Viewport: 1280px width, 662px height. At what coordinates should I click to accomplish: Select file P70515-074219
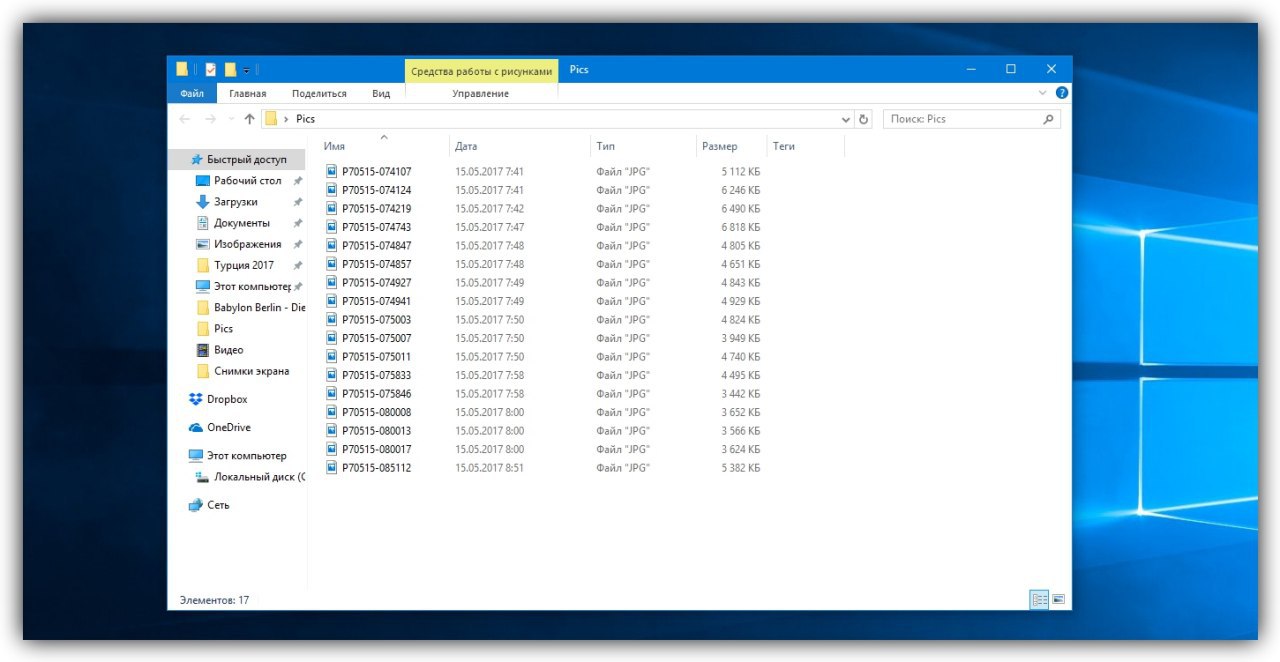pyautogui.click(x=376, y=209)
